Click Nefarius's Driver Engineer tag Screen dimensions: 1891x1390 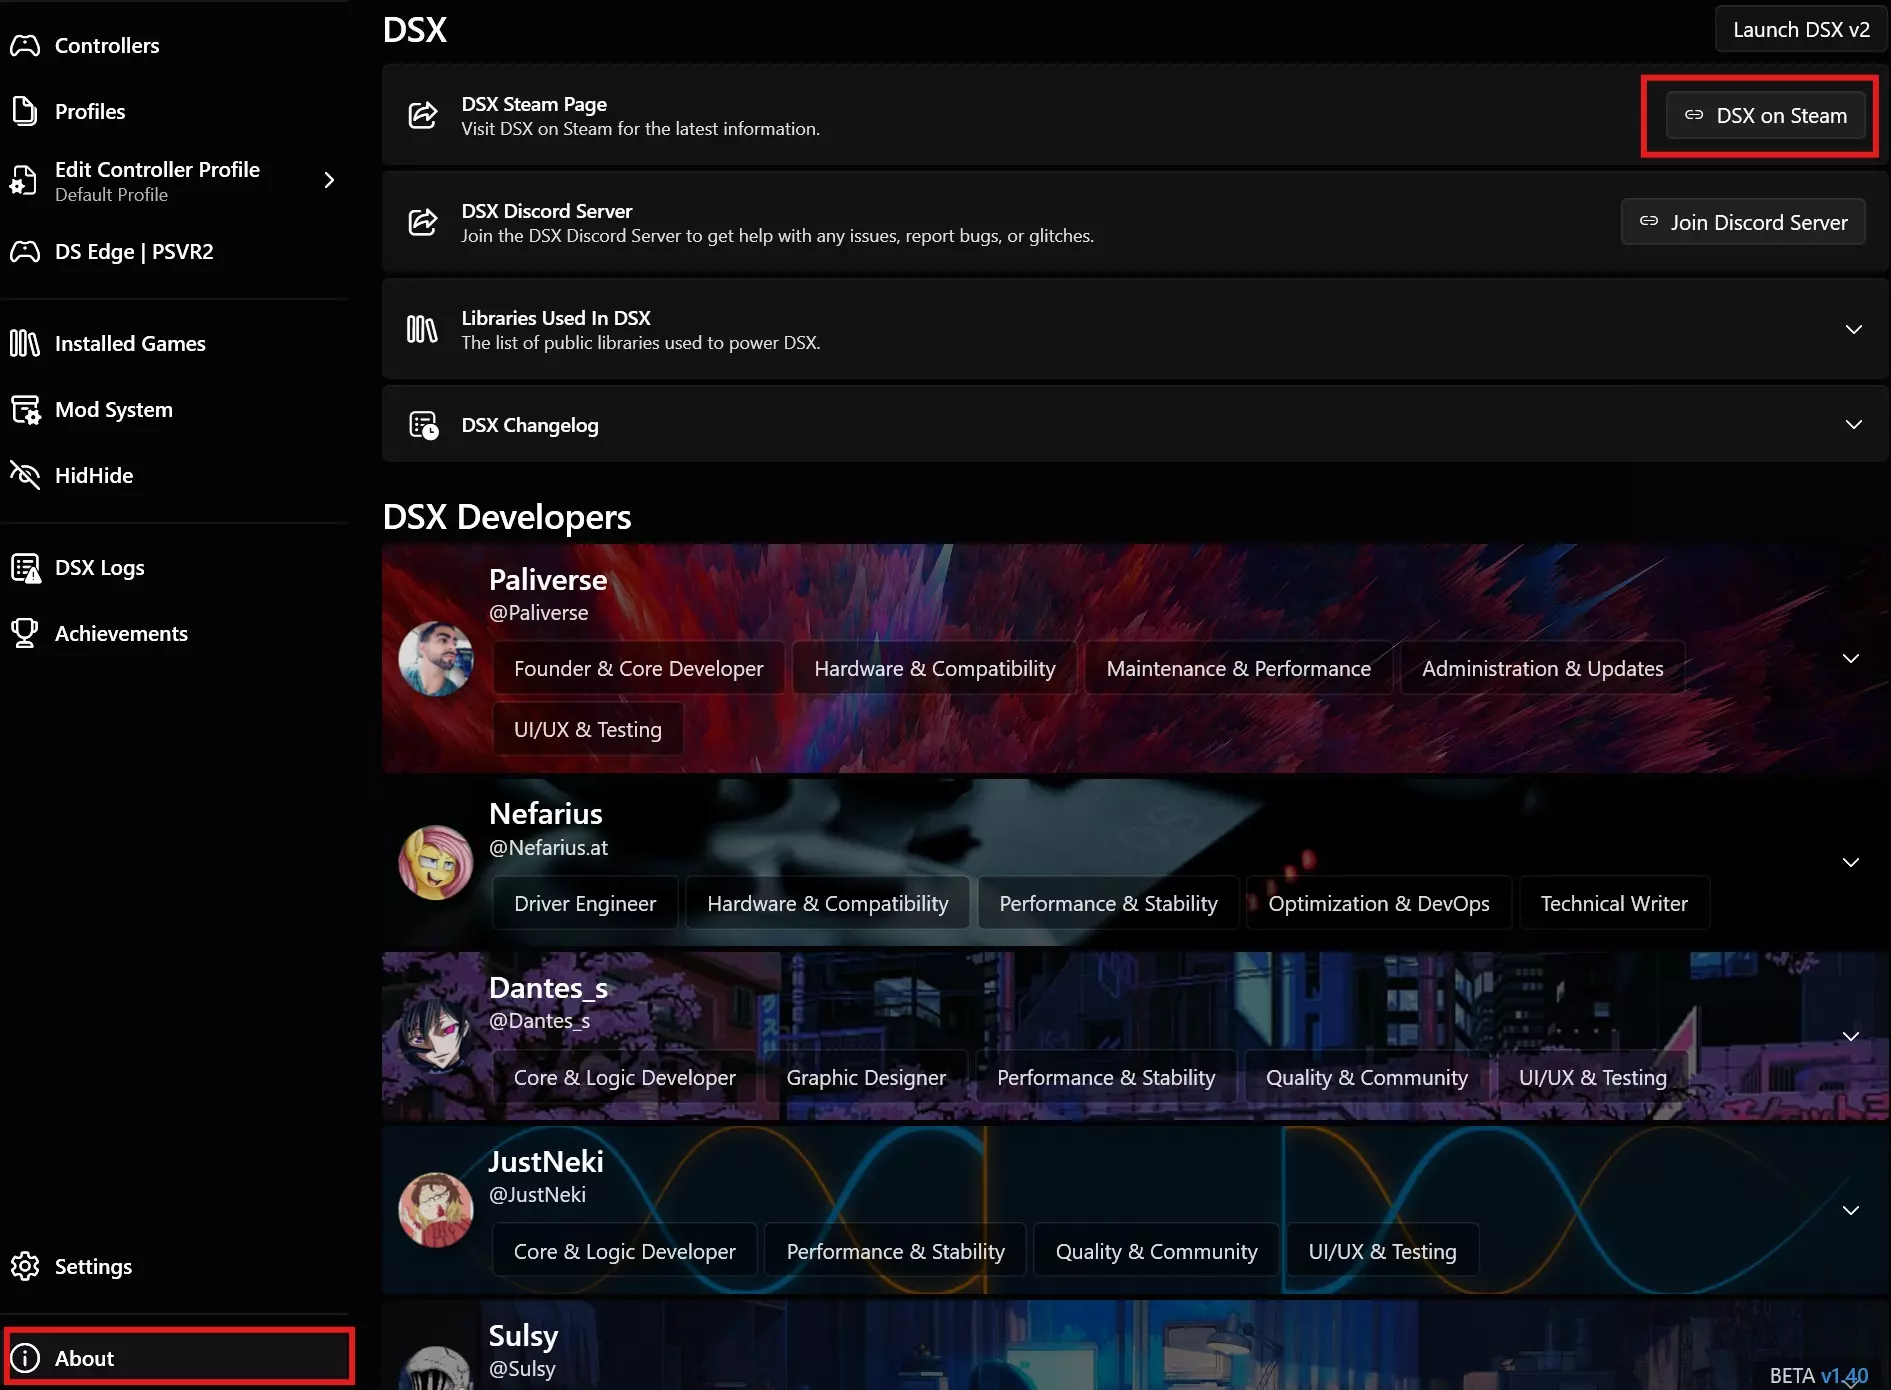coord(585,903)
